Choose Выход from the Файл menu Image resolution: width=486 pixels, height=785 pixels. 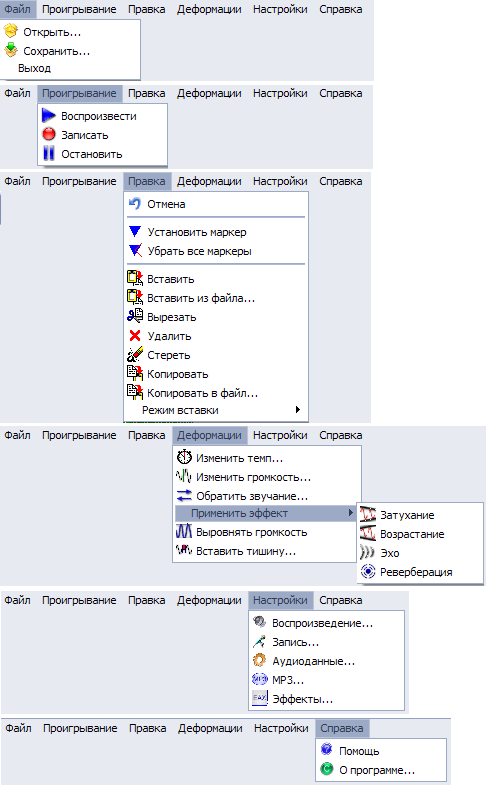[x=34, y=68]
